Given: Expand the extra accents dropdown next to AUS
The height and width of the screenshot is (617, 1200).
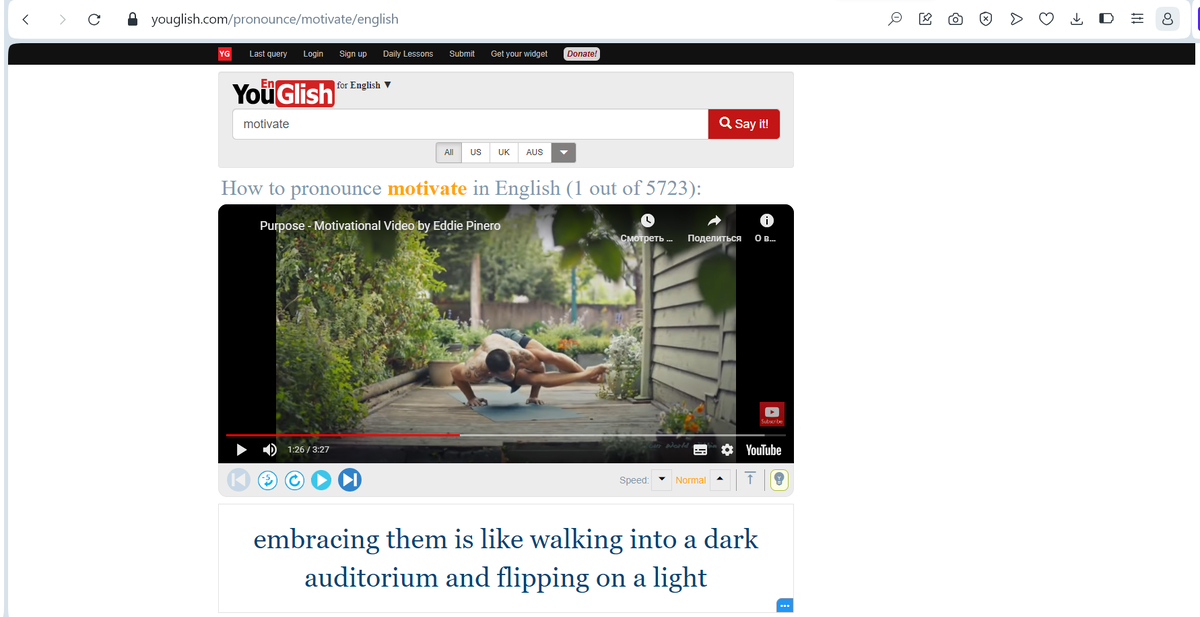Looking at the screenshot, I should pos(562,152).
